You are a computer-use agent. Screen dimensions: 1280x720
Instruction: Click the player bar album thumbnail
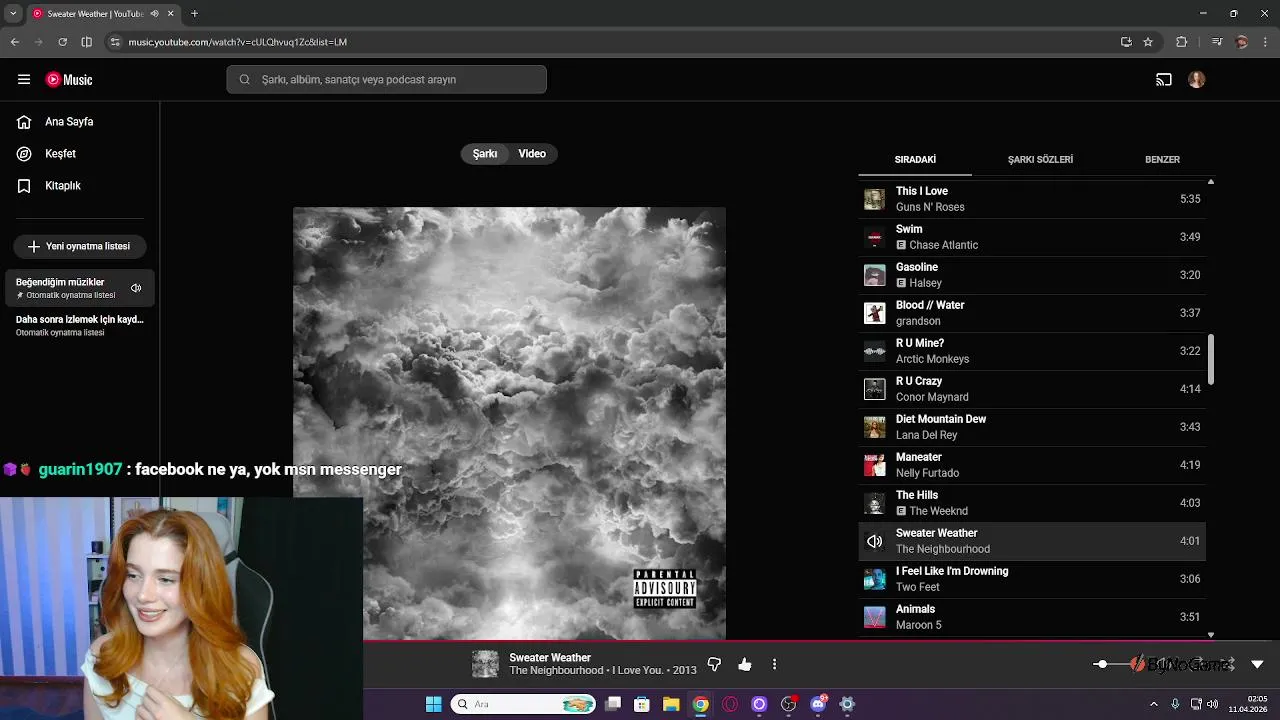[485, 664]
